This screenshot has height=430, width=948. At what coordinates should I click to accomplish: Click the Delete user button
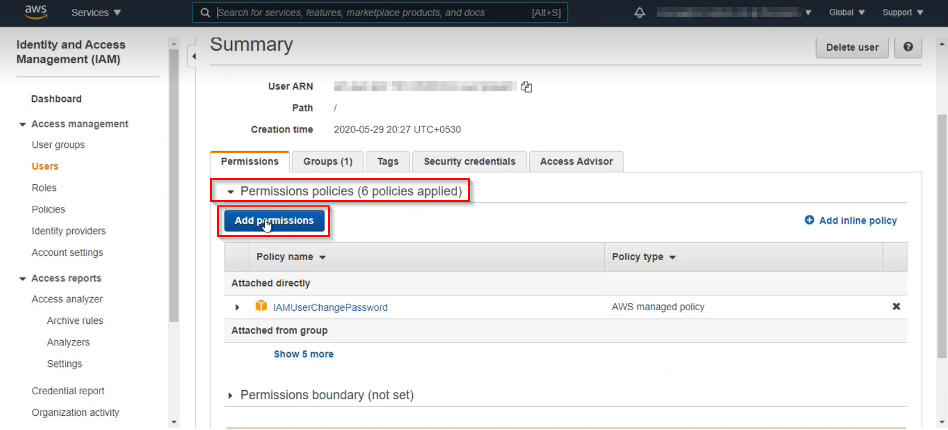[x=852, y=47]
